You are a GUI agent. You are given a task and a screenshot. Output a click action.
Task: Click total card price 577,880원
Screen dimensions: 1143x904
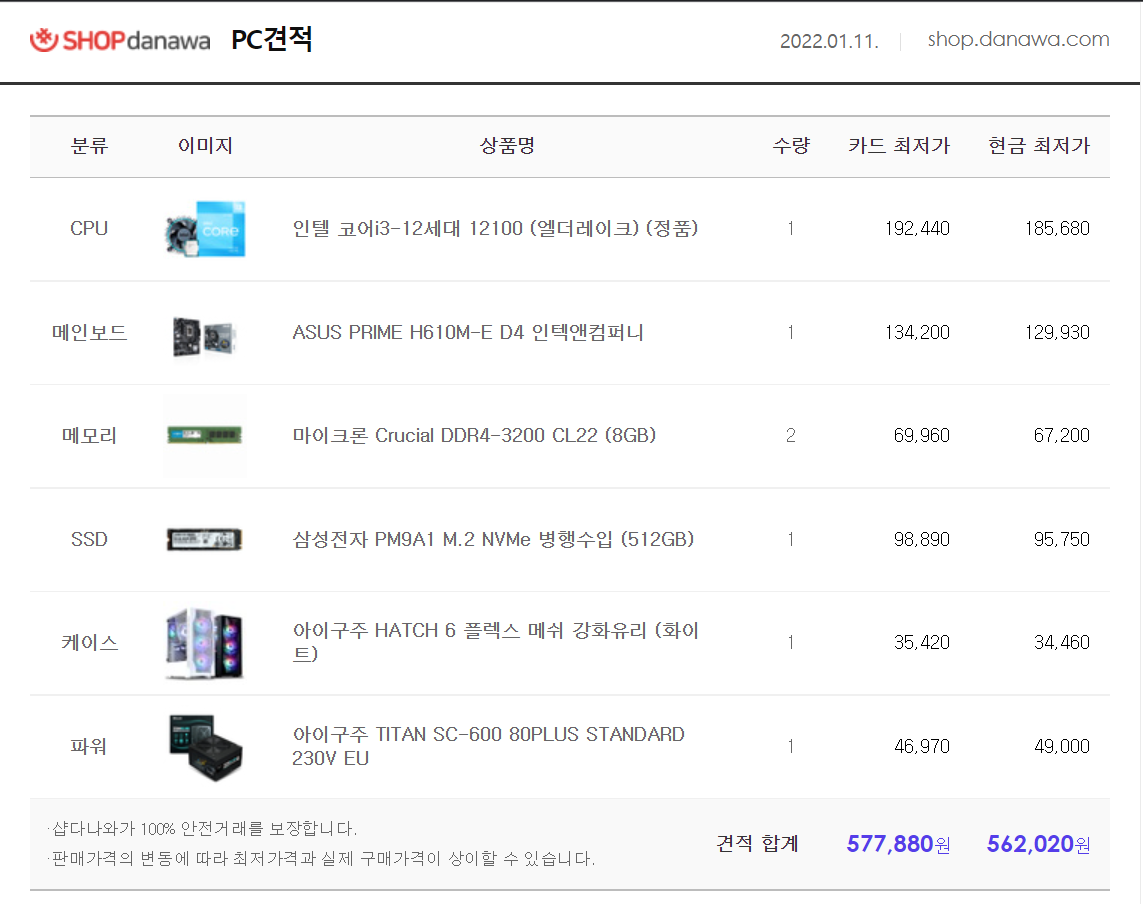[x=898, y=844]
